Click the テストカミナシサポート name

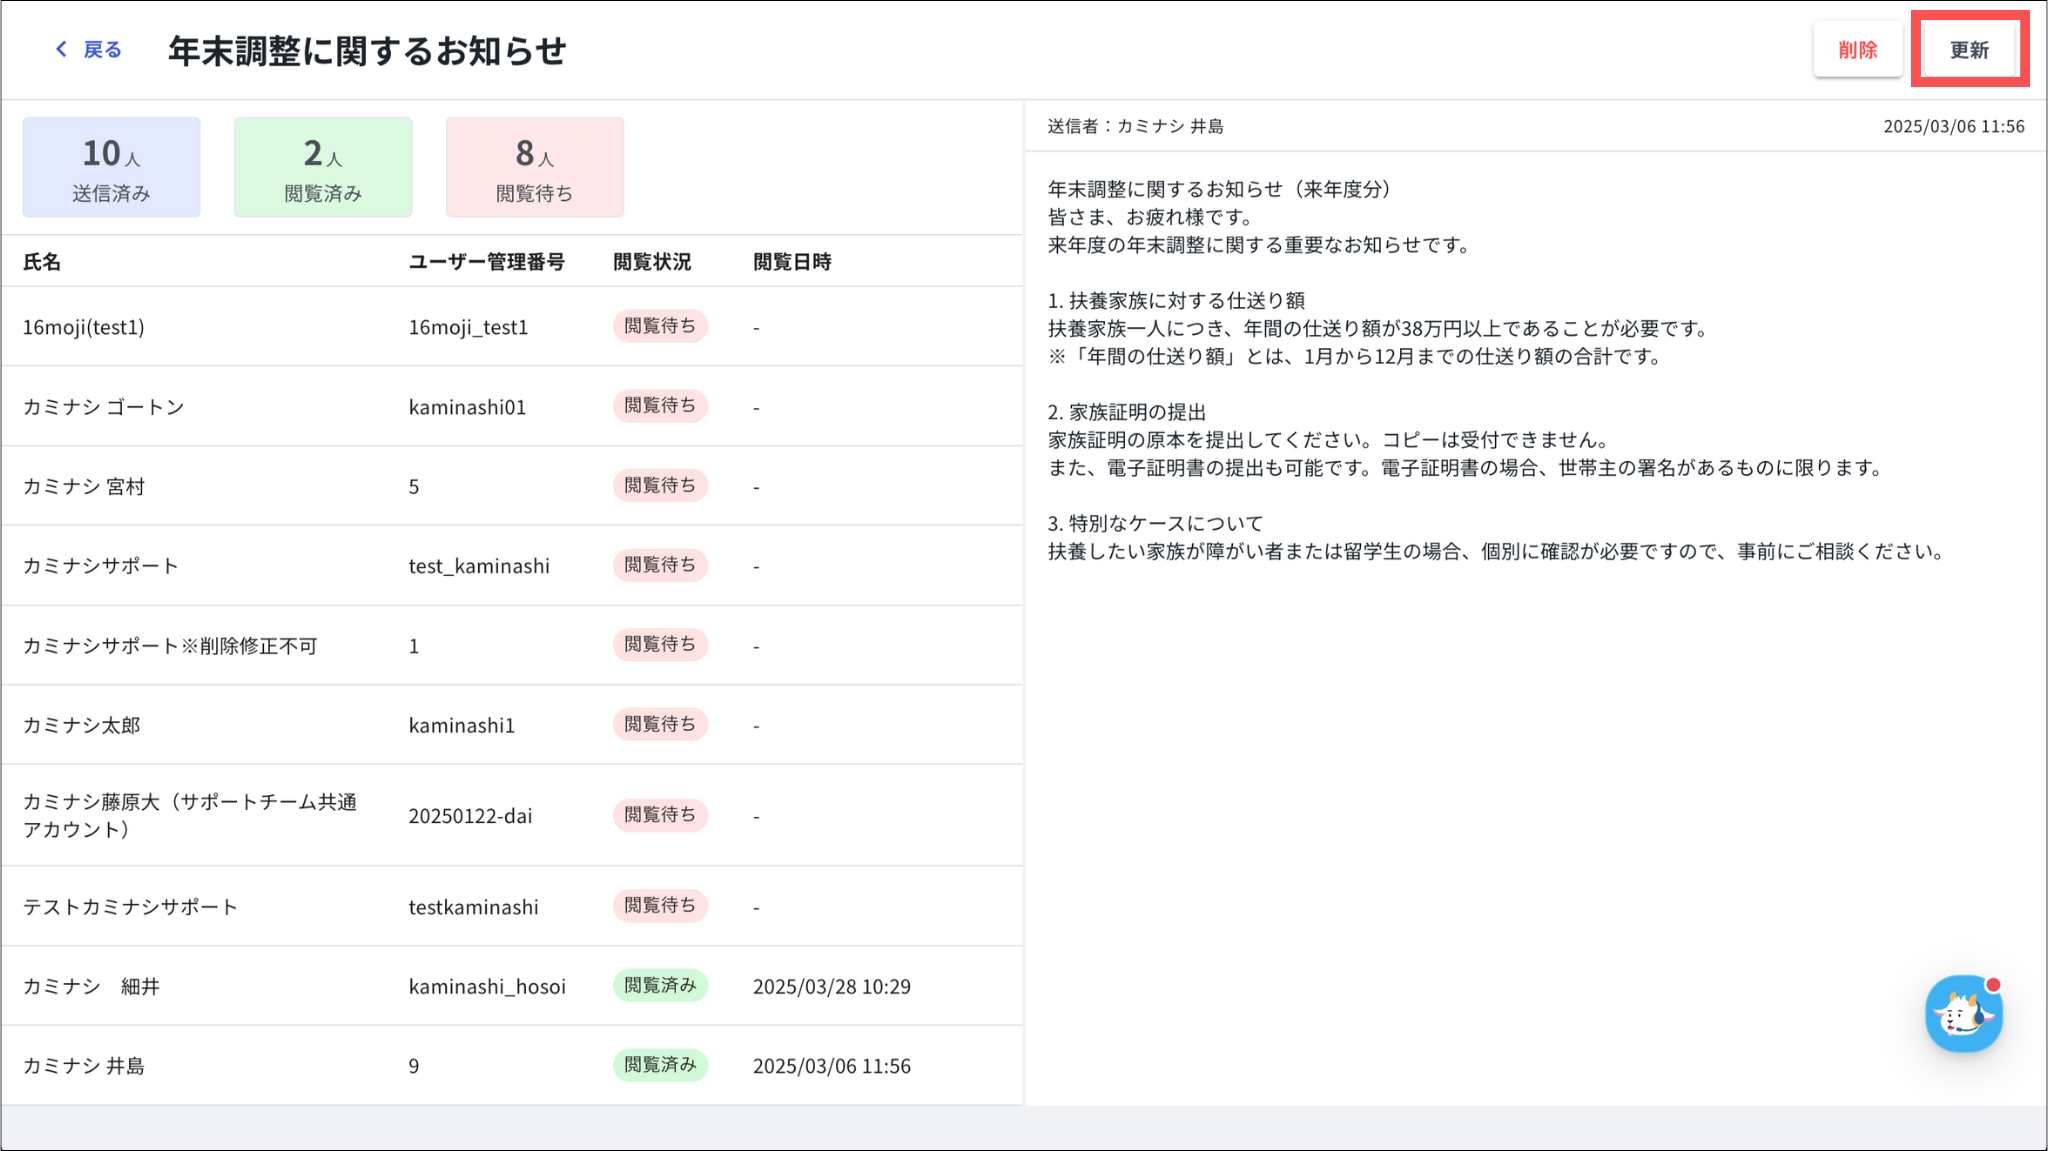coord(130,907)
